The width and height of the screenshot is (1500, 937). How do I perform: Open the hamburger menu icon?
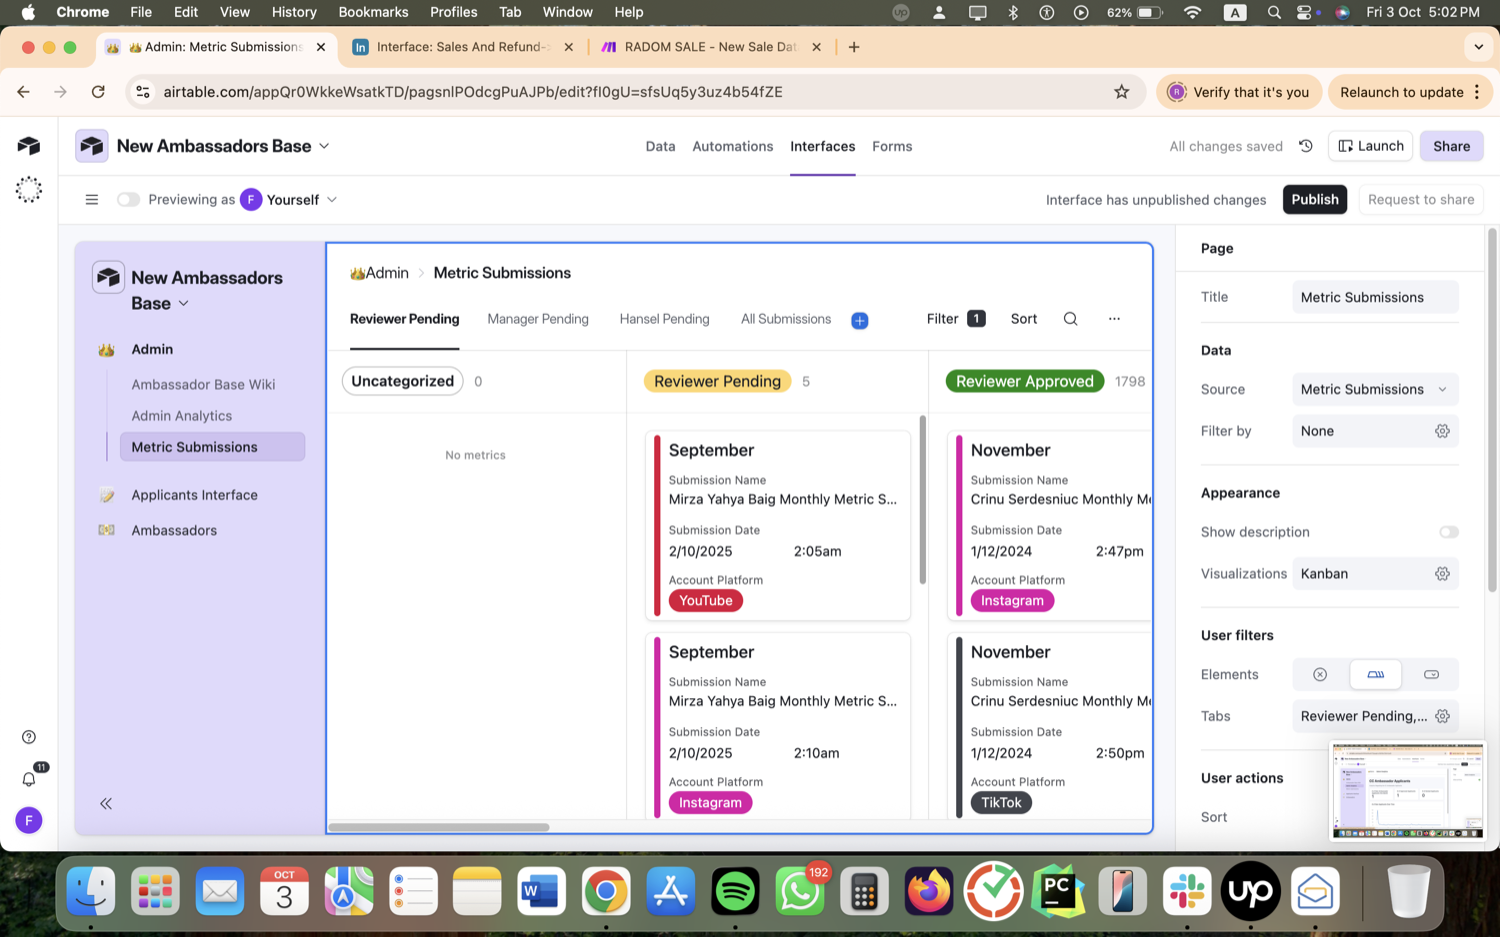(92, 200)
